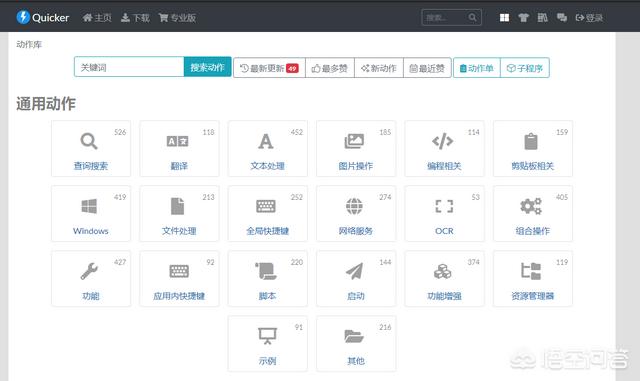
Task: Focus the 关键词 keyword input field
Action: 129,67
